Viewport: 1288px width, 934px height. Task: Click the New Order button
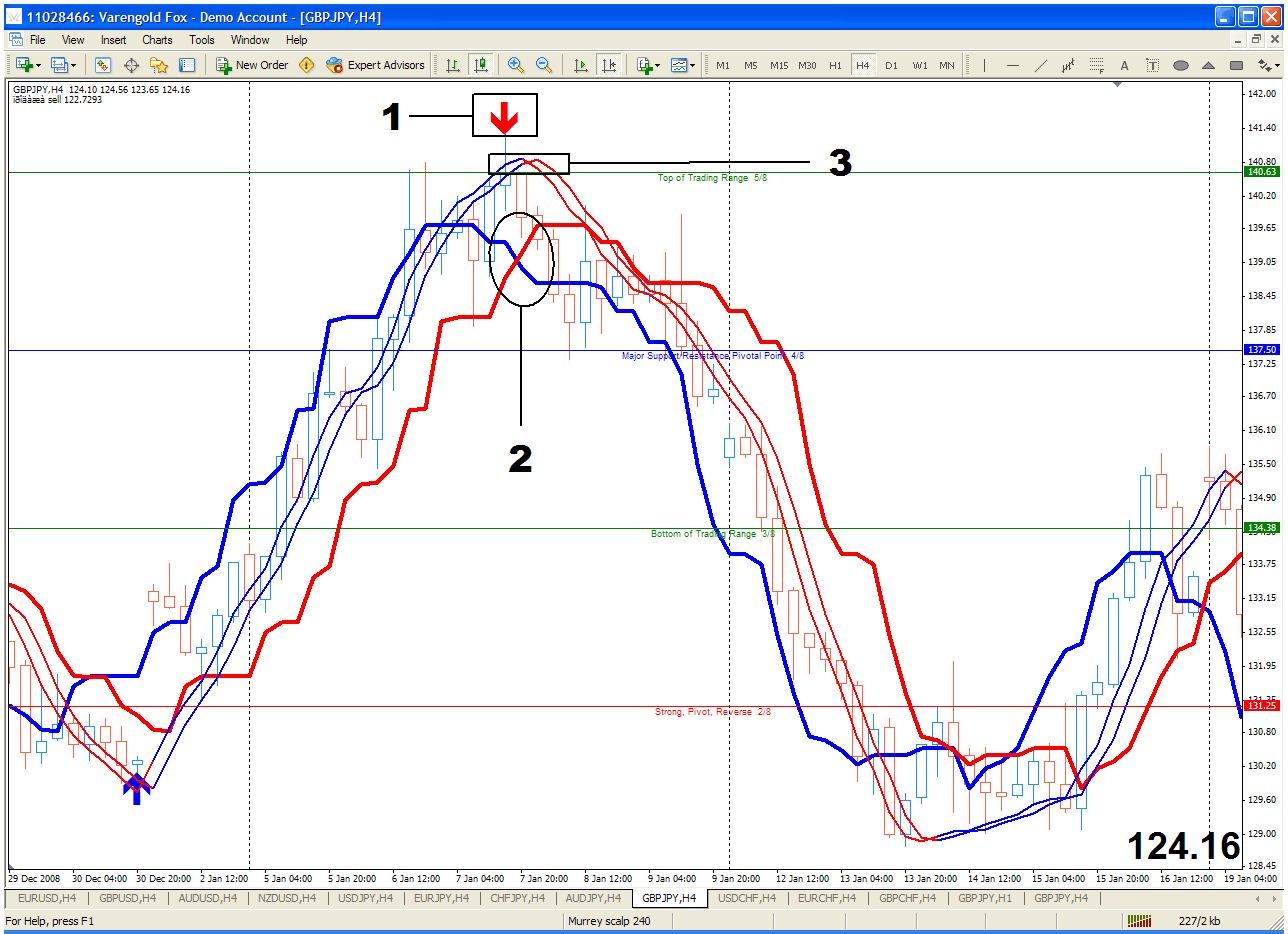252,65
